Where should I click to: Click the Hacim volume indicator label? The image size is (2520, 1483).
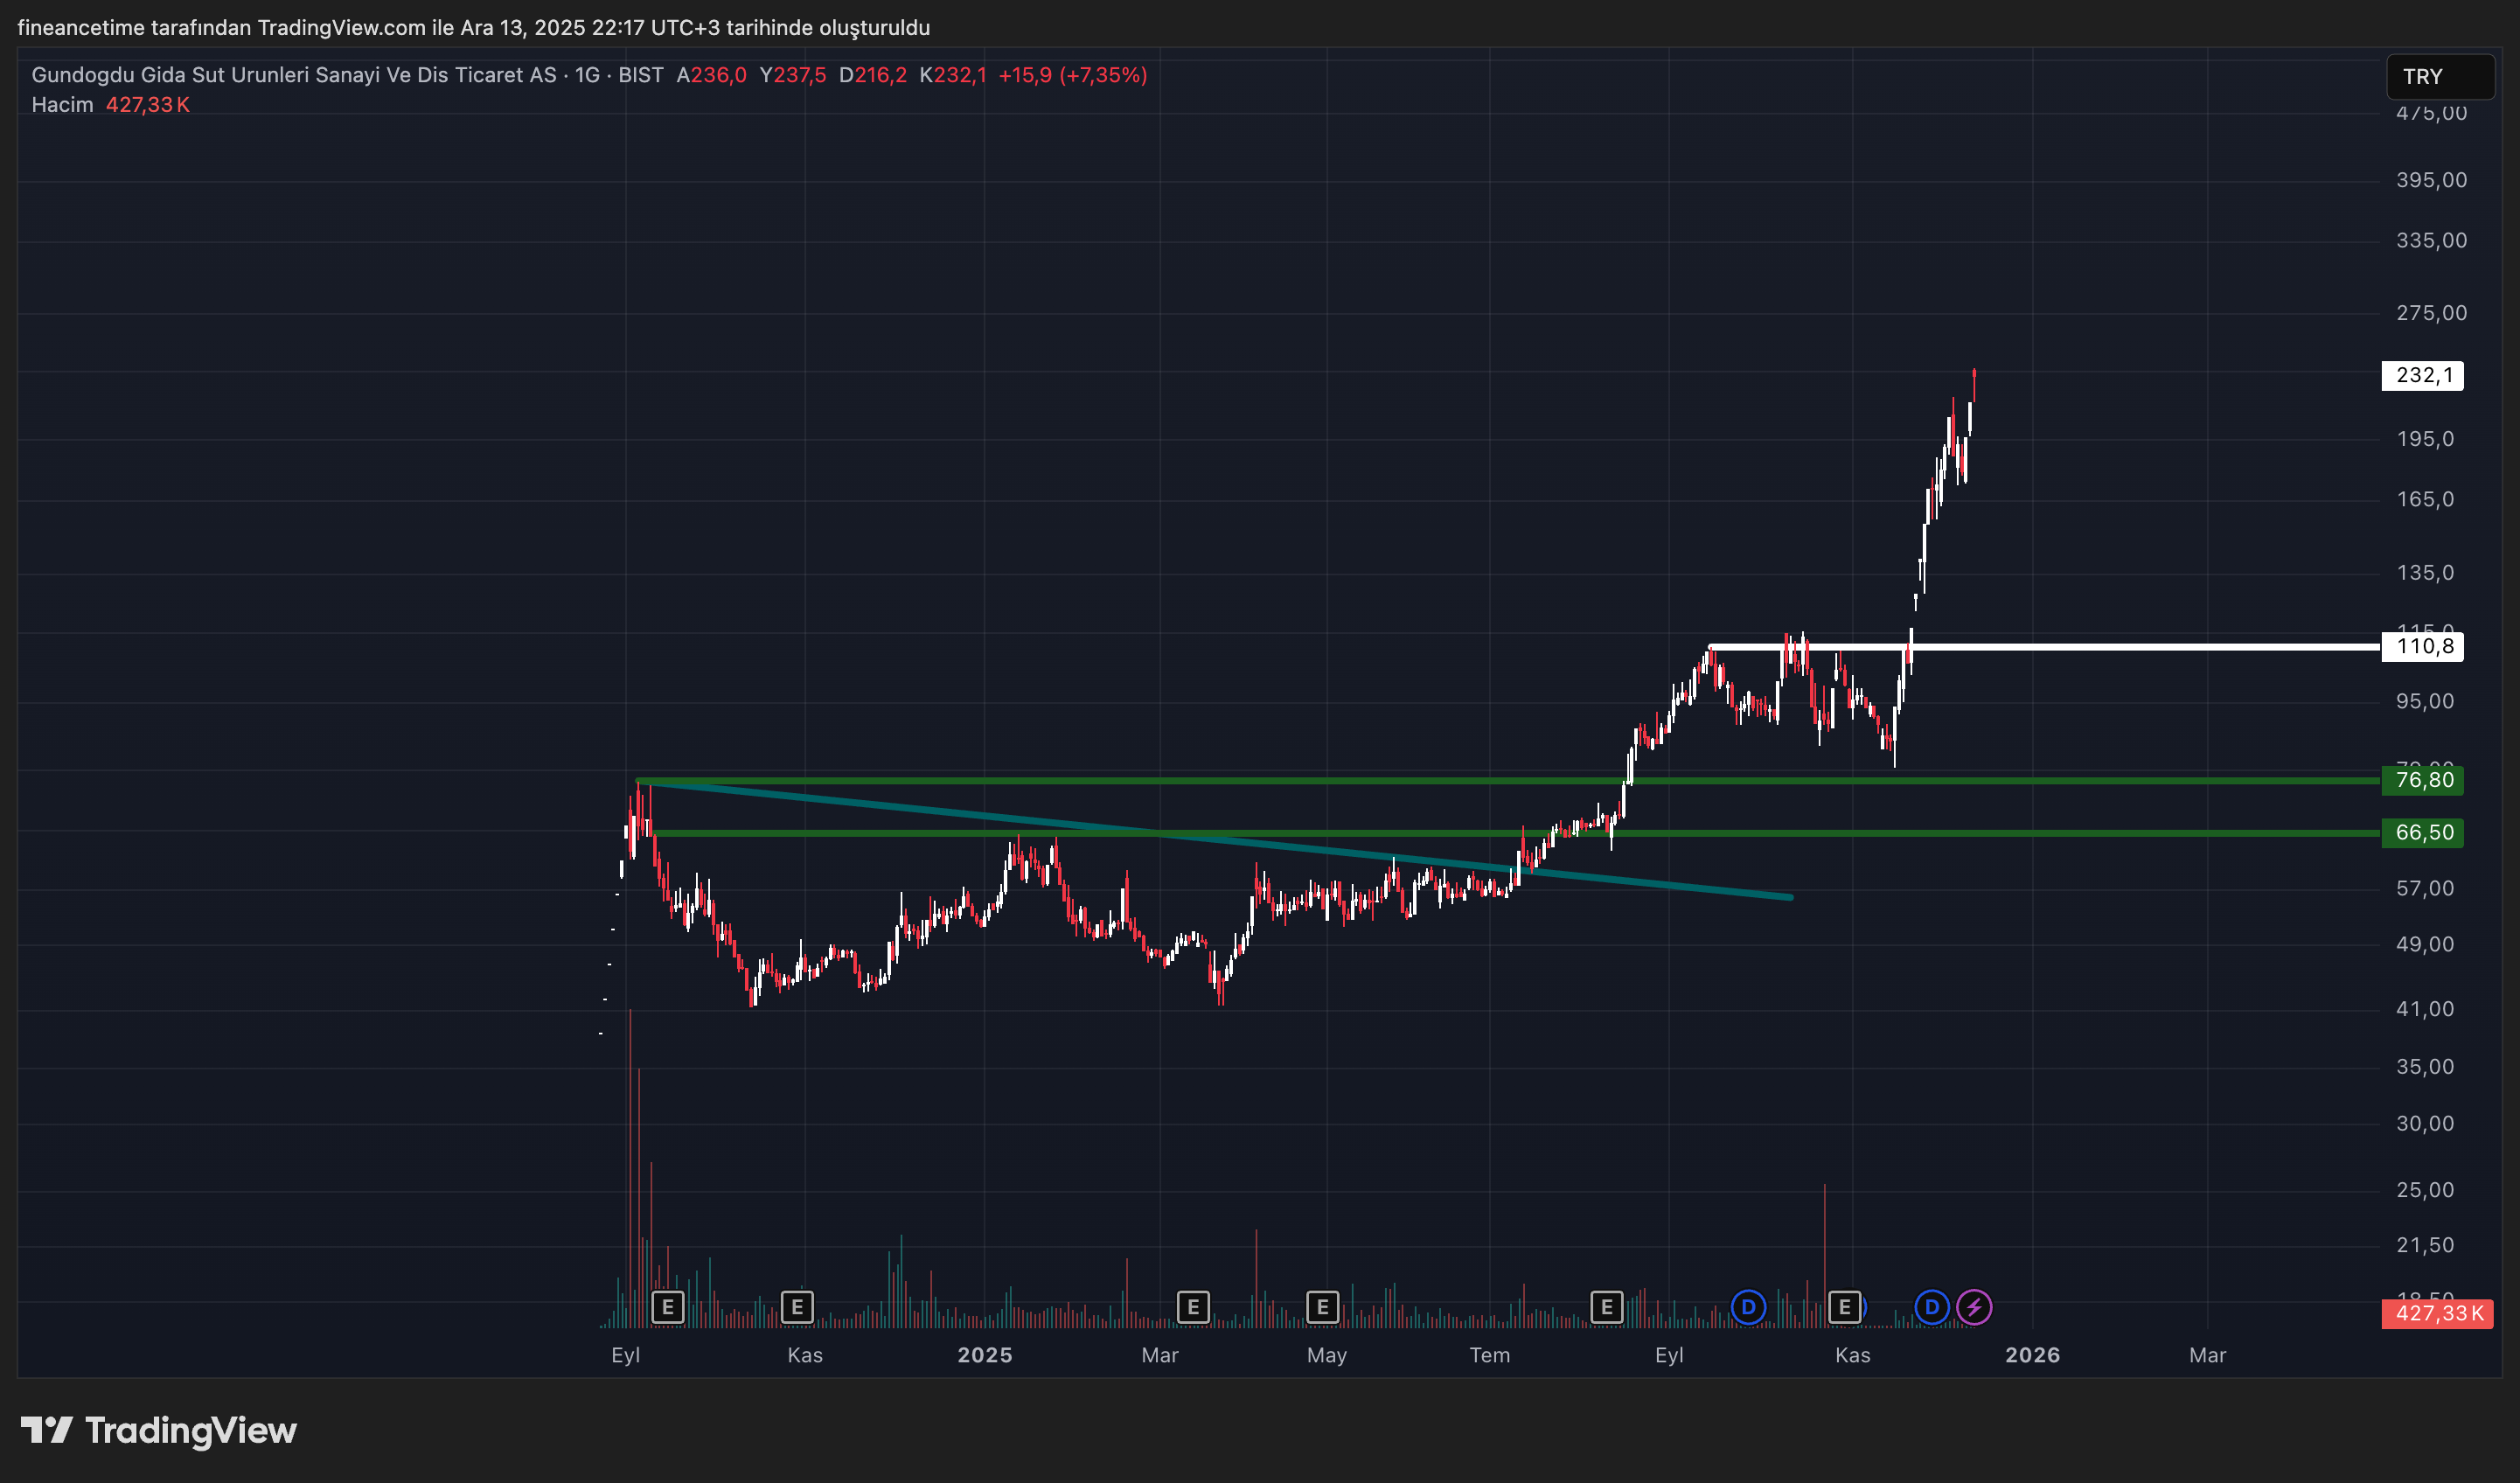[62, 105]
